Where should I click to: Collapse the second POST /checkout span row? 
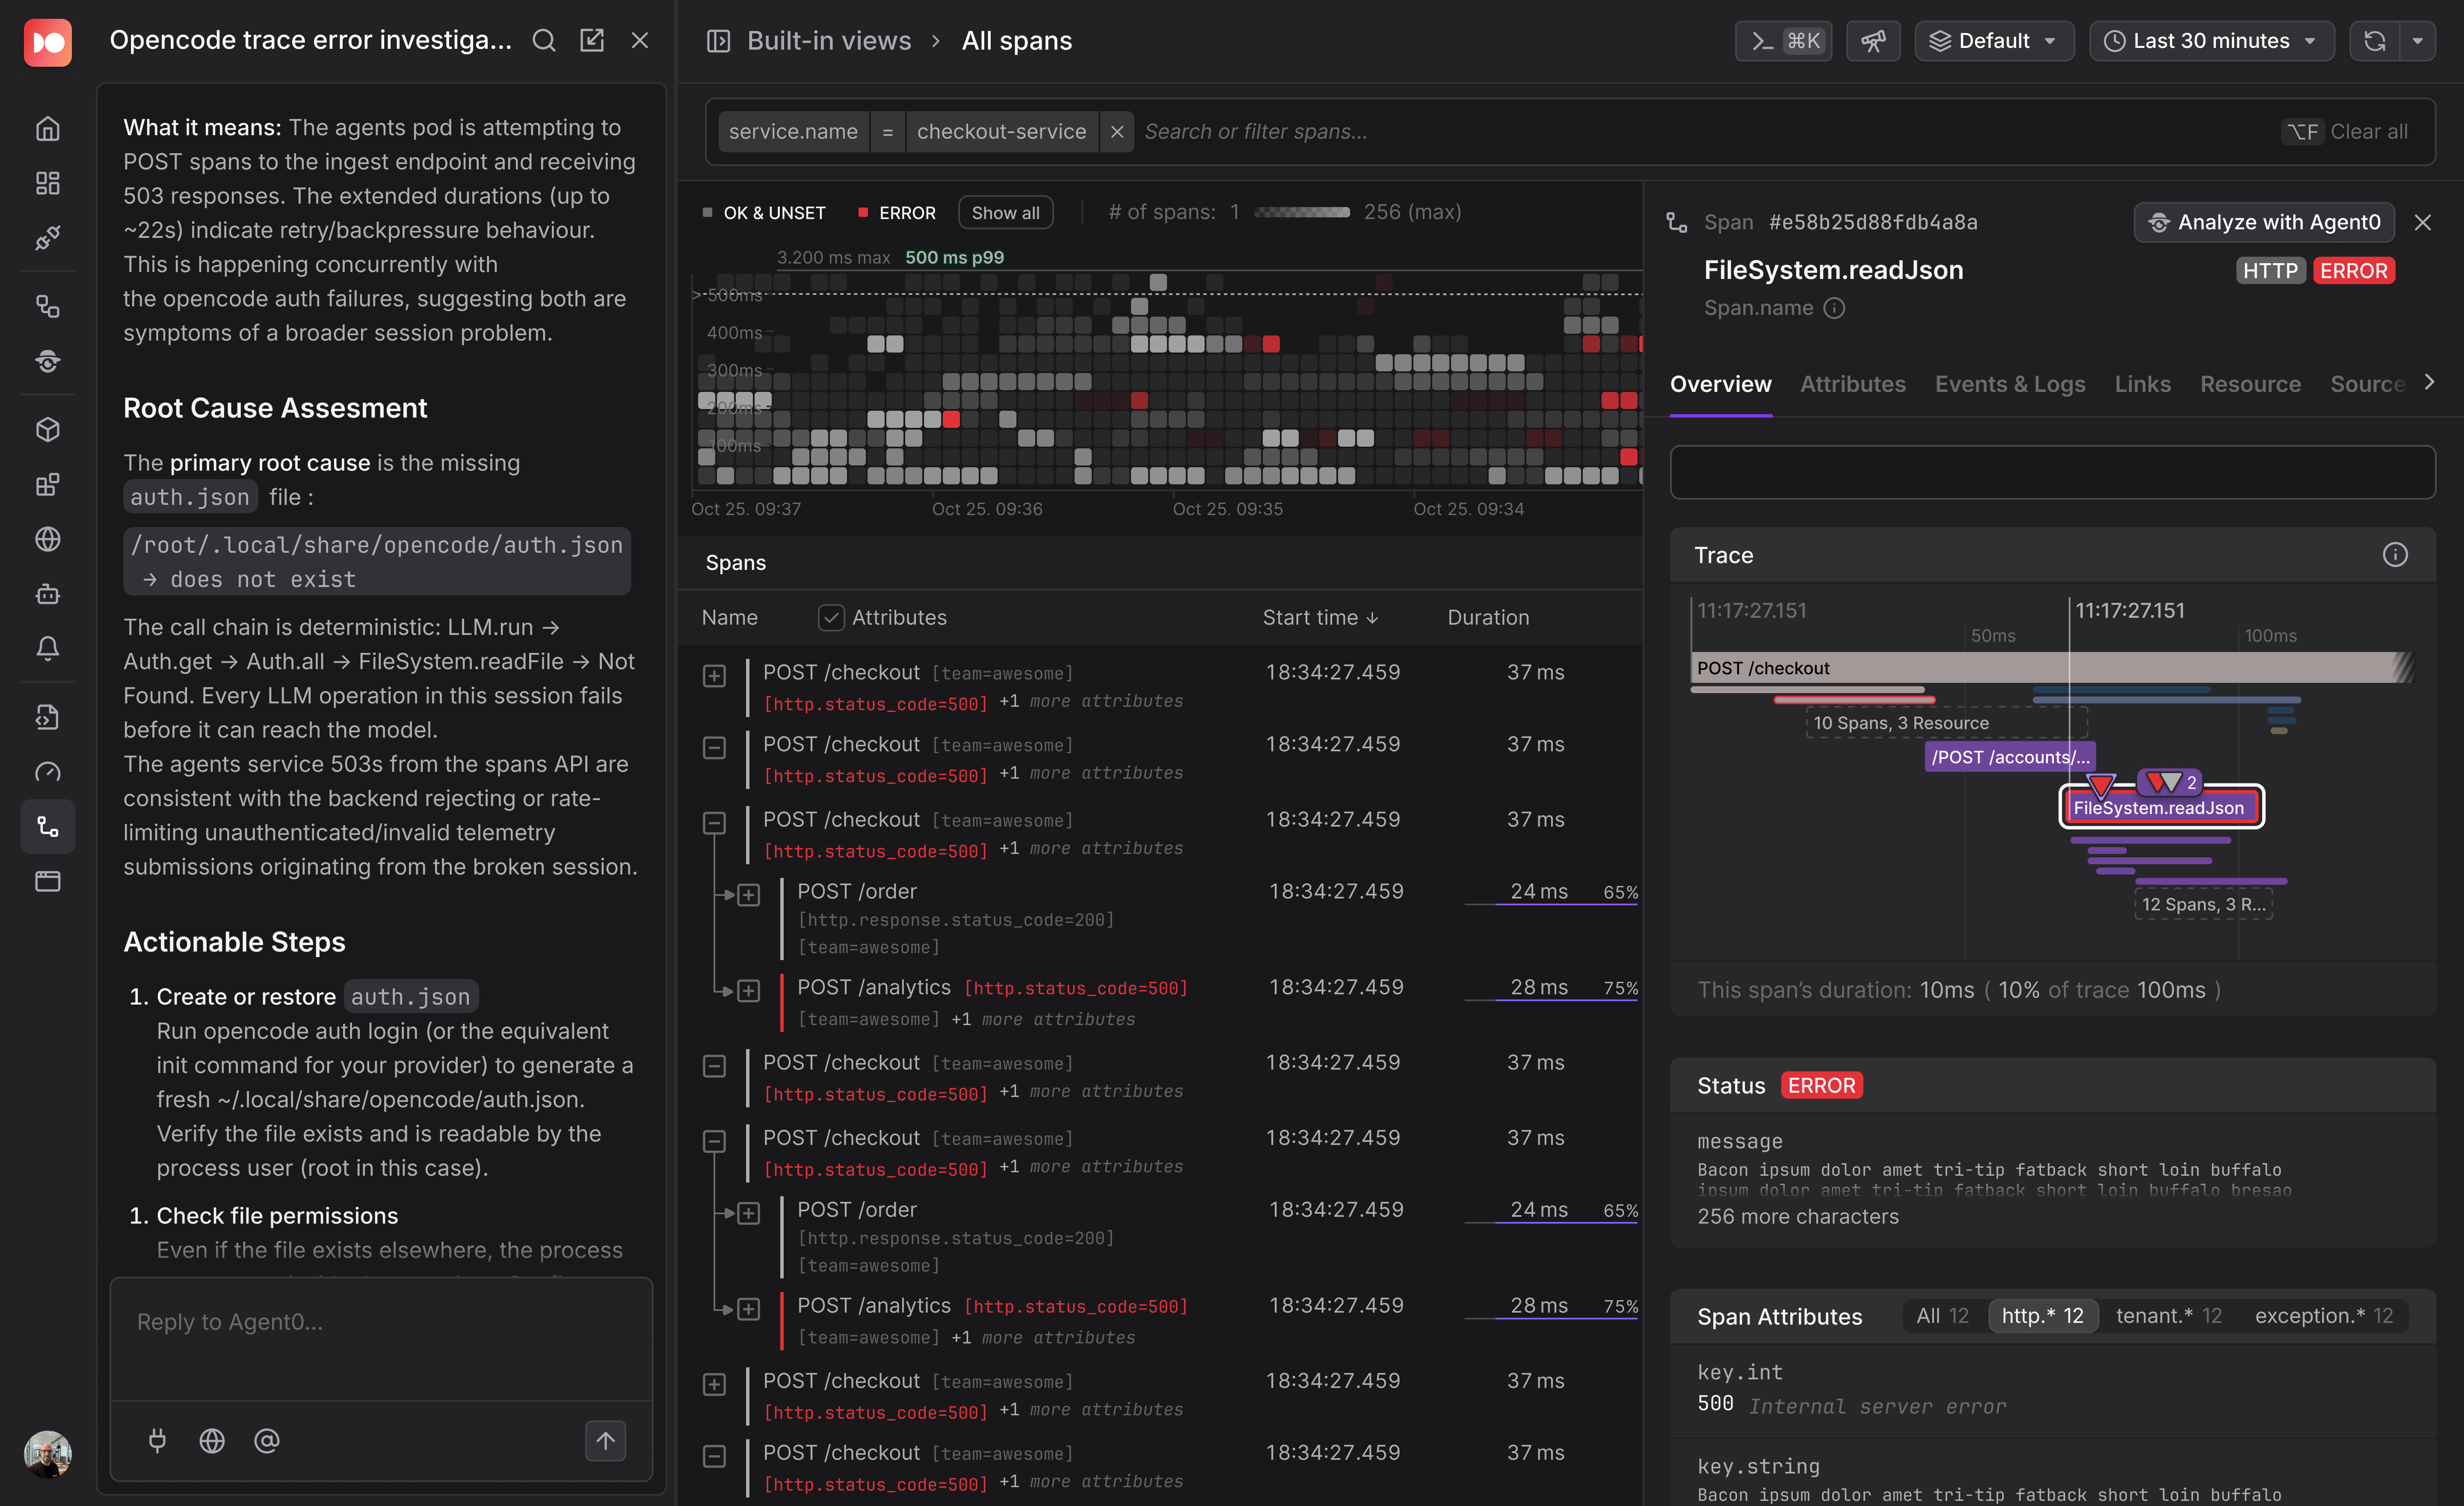pyautogui.click(x=714, y=747)
